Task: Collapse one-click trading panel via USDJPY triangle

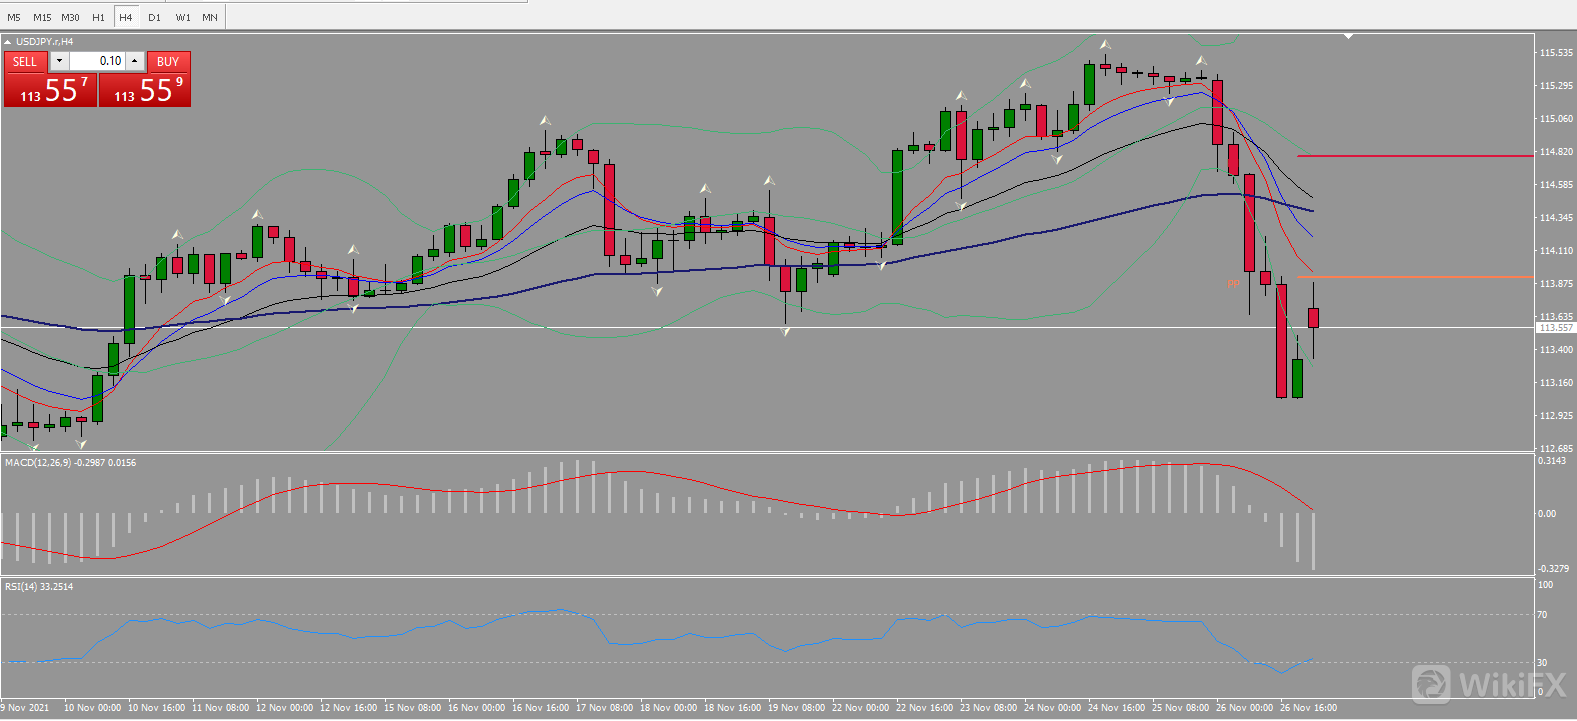Action: tap(8, 42)
